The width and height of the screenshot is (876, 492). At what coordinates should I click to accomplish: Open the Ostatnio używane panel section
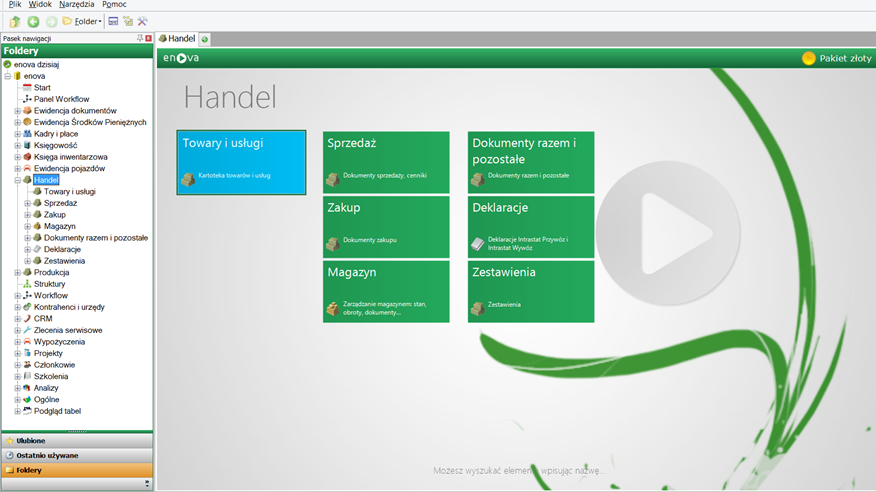[x=77, y=455]
